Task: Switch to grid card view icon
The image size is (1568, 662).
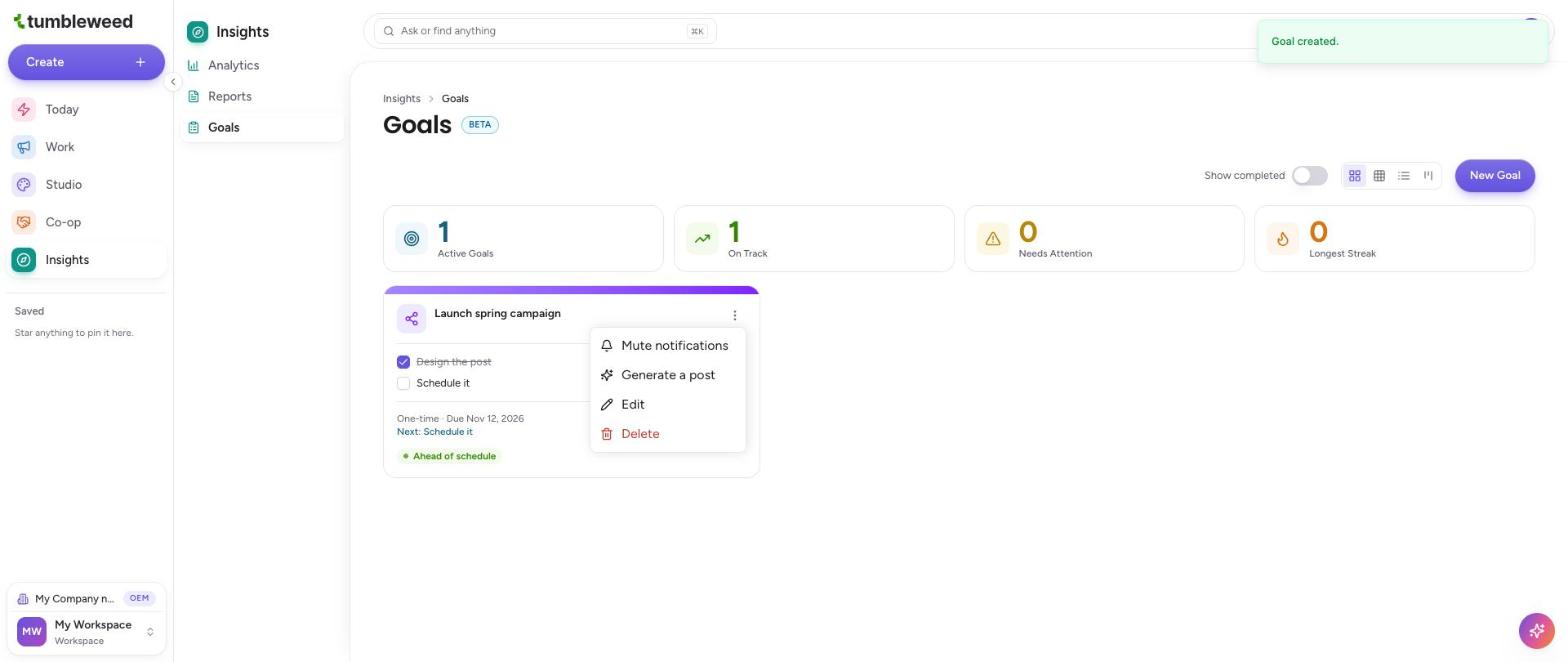Action: click(1354, 176)
